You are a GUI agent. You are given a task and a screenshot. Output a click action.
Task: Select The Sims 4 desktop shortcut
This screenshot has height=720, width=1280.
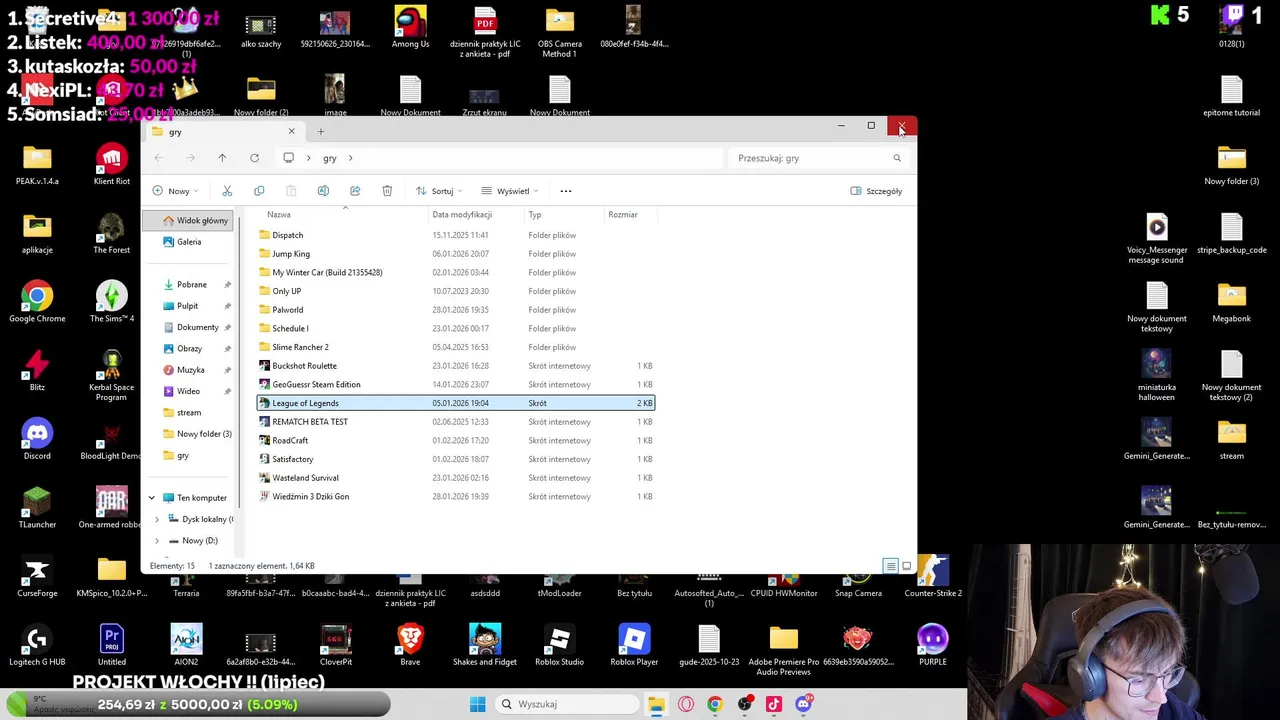coord(111,302)
